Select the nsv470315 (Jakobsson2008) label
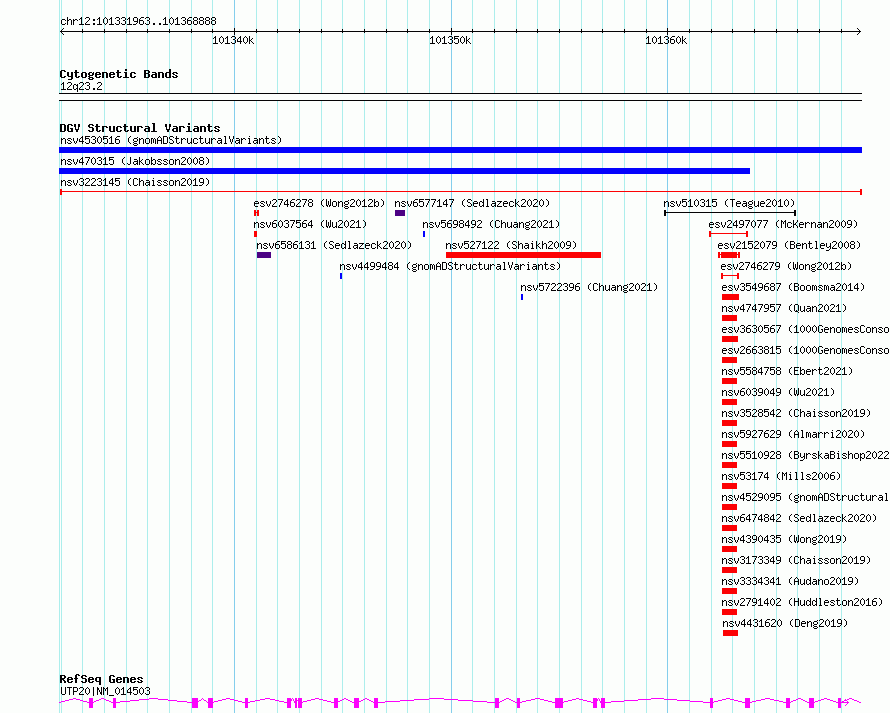This screenshot has height=713, width=890. coord(135,161)
